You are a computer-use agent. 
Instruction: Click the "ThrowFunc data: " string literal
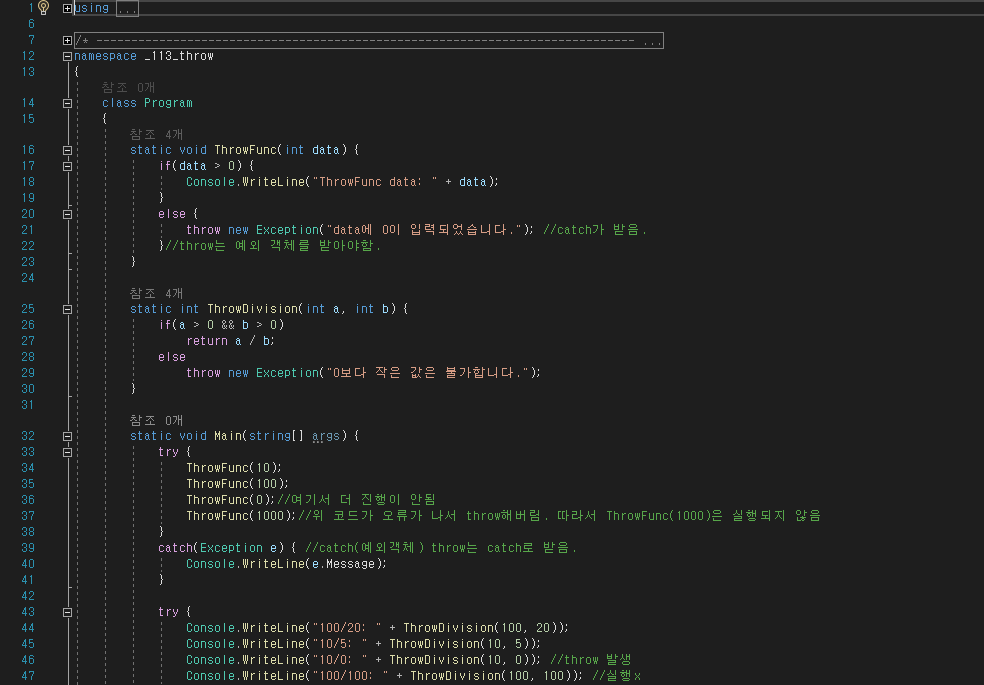click(x=375, y=182)
